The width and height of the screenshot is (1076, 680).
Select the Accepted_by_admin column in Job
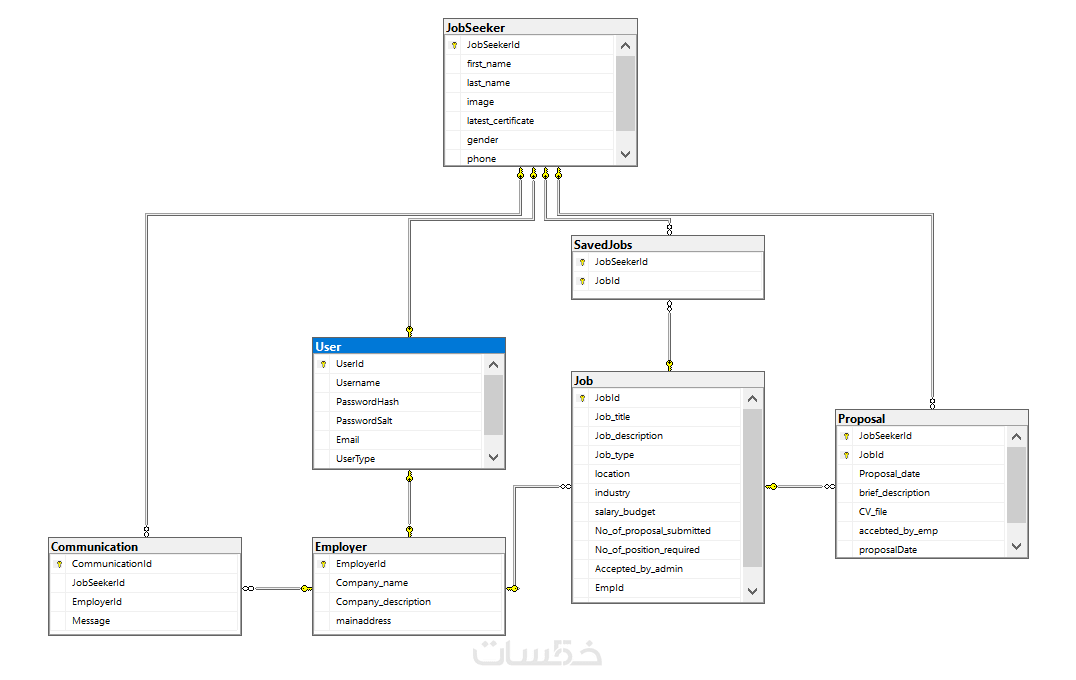pos(657,569)
